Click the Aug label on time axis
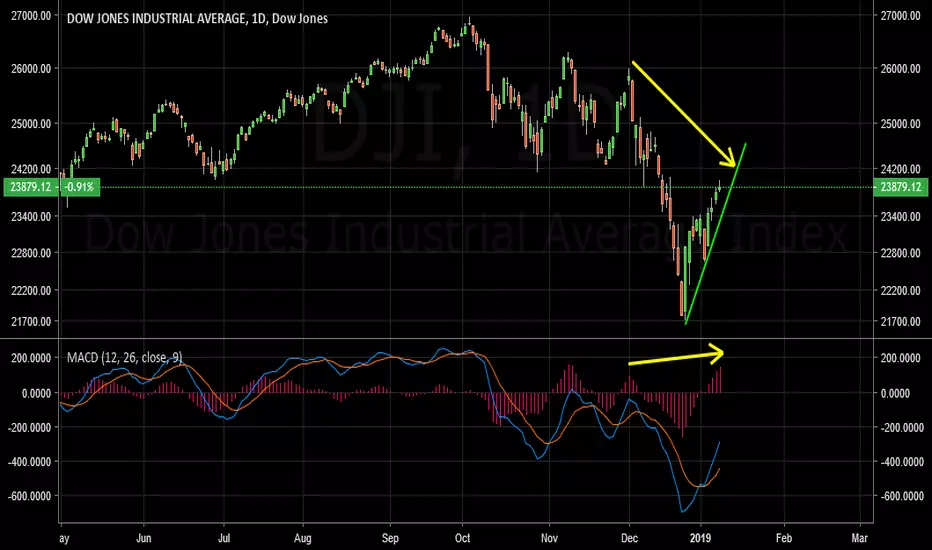The image size is (932, 550). pyautogui.click(x=303, y=538)
